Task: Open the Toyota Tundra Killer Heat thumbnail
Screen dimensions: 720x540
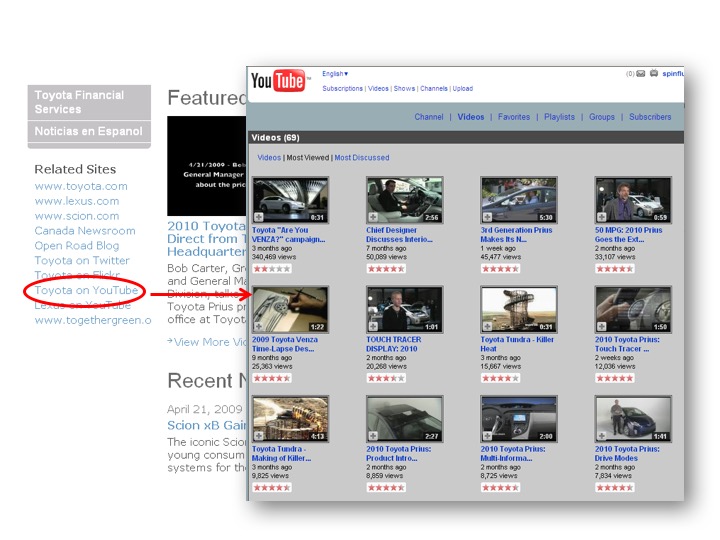Action: [517, 310]
